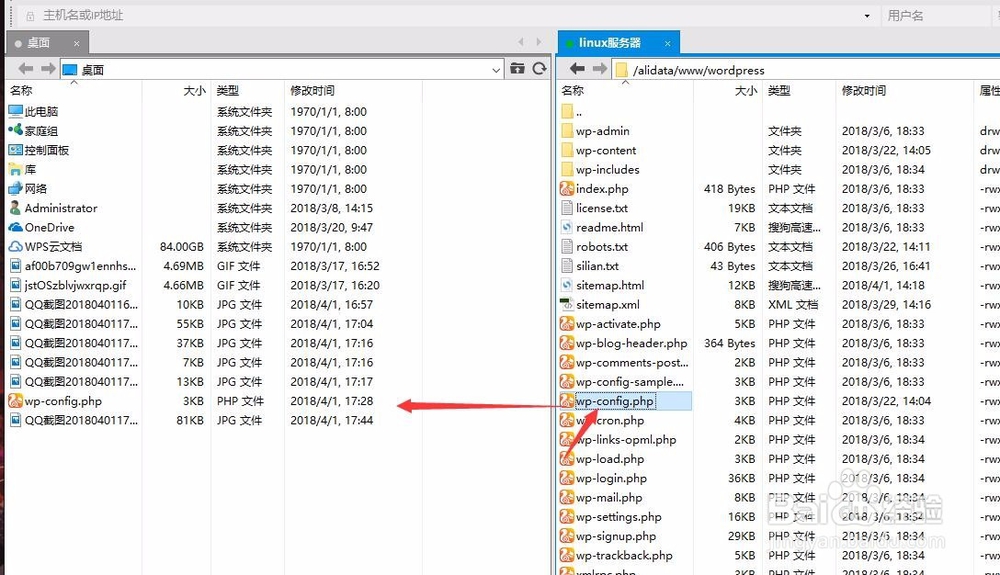
Task: Select the jstOSzblvjwxrqp.gif file
Action: coord(75,285)
